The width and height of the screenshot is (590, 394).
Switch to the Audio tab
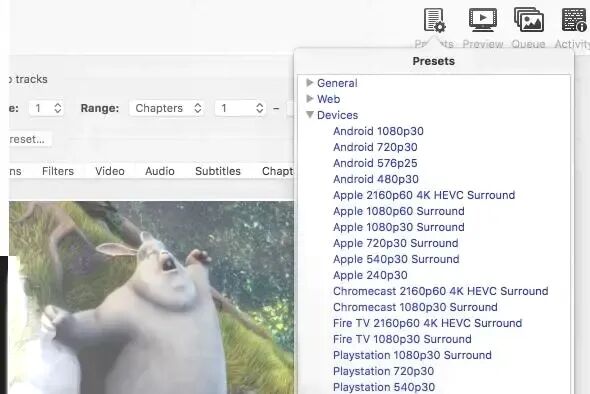click(x=160, y=171)
